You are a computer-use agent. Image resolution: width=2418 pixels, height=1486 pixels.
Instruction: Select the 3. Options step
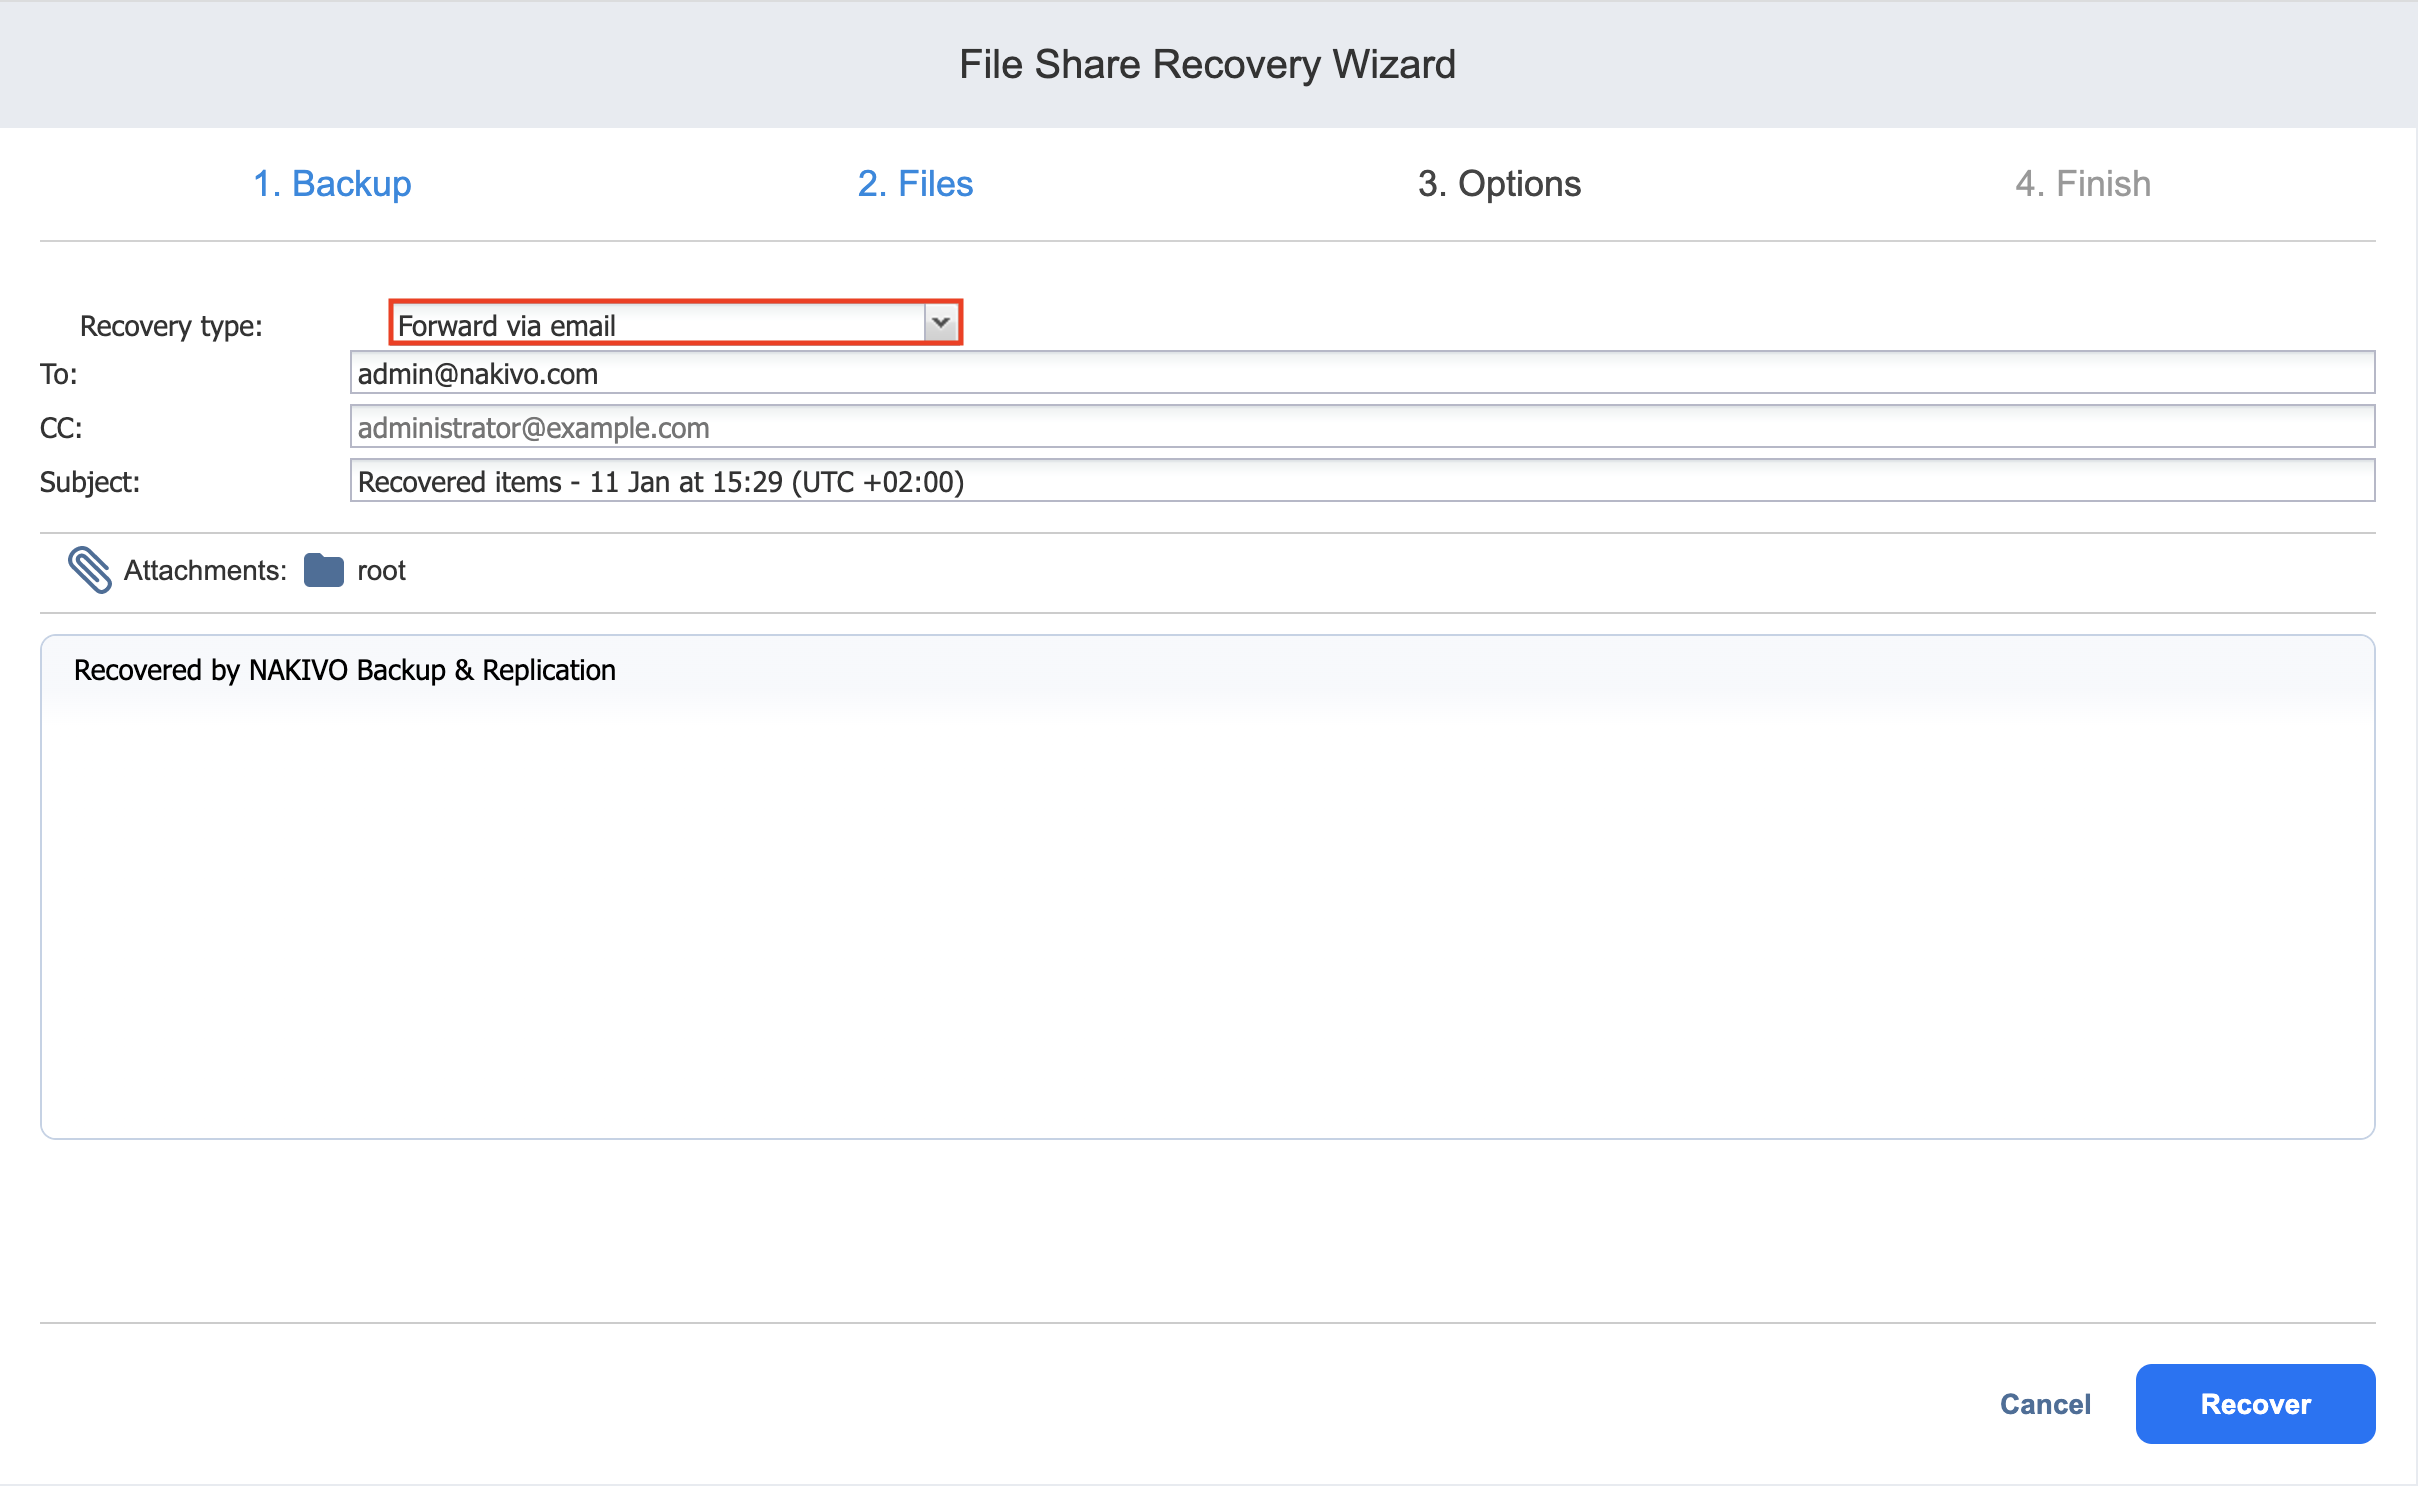(1499, 184)
